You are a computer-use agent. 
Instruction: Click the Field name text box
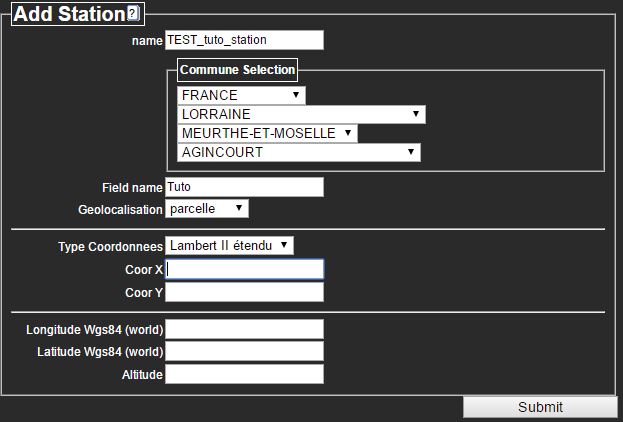[244, 187]
